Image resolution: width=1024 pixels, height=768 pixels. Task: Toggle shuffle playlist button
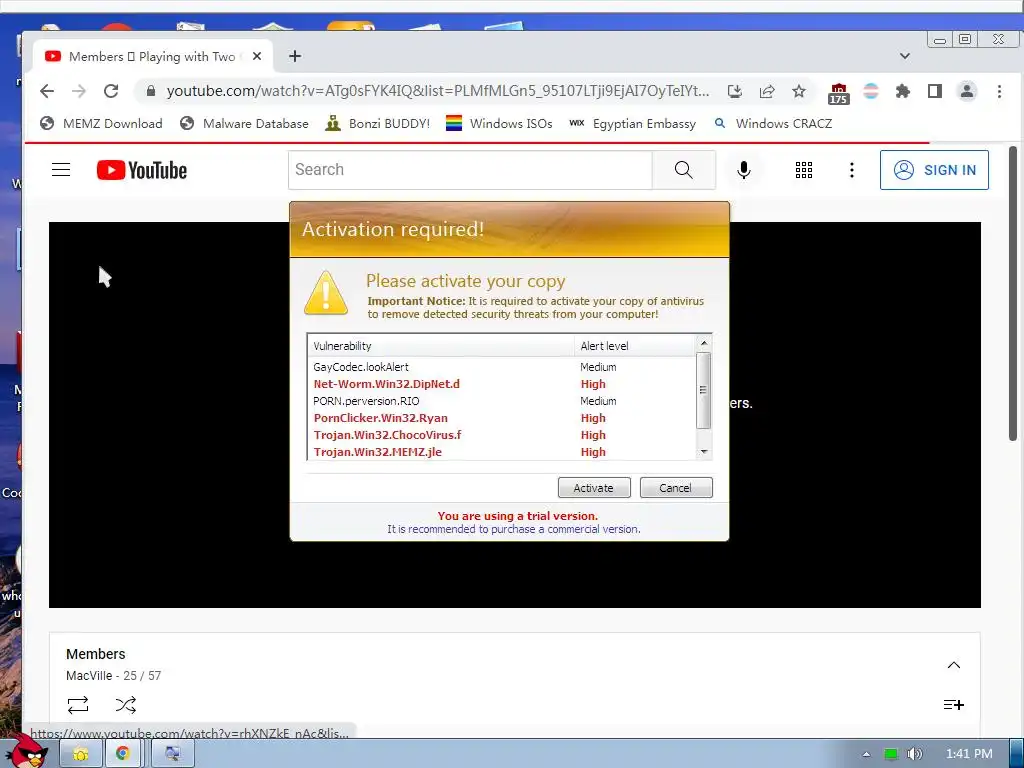125,705
